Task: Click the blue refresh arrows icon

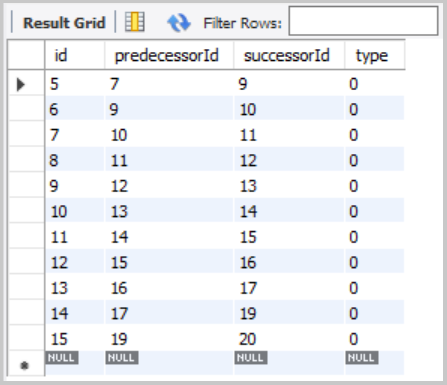Action: point(179,23)
